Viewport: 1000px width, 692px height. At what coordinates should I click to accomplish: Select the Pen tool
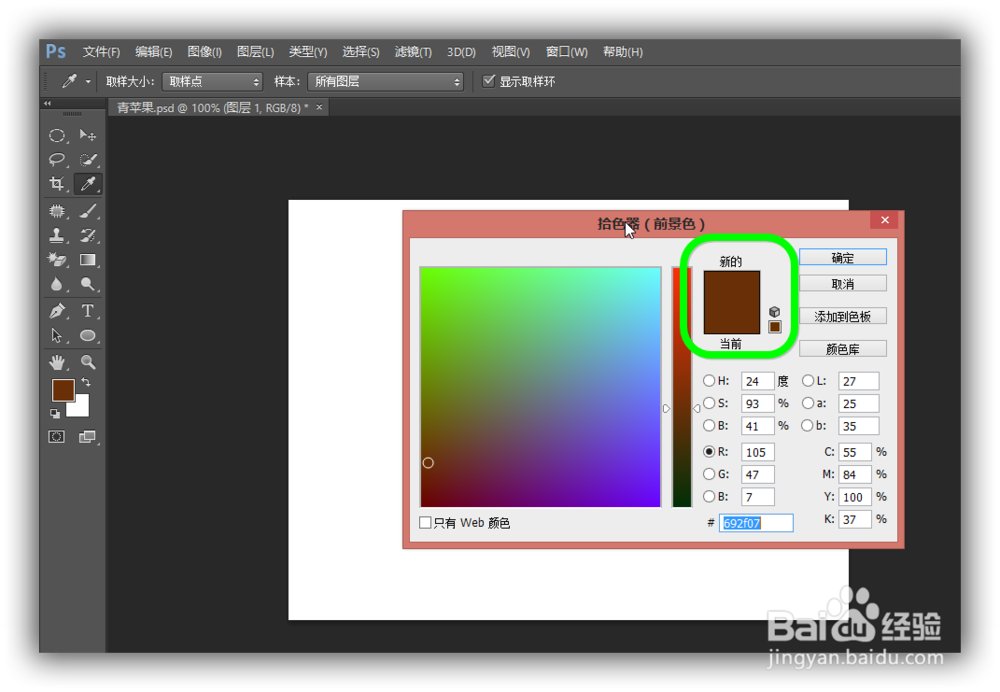coord(57,311)
